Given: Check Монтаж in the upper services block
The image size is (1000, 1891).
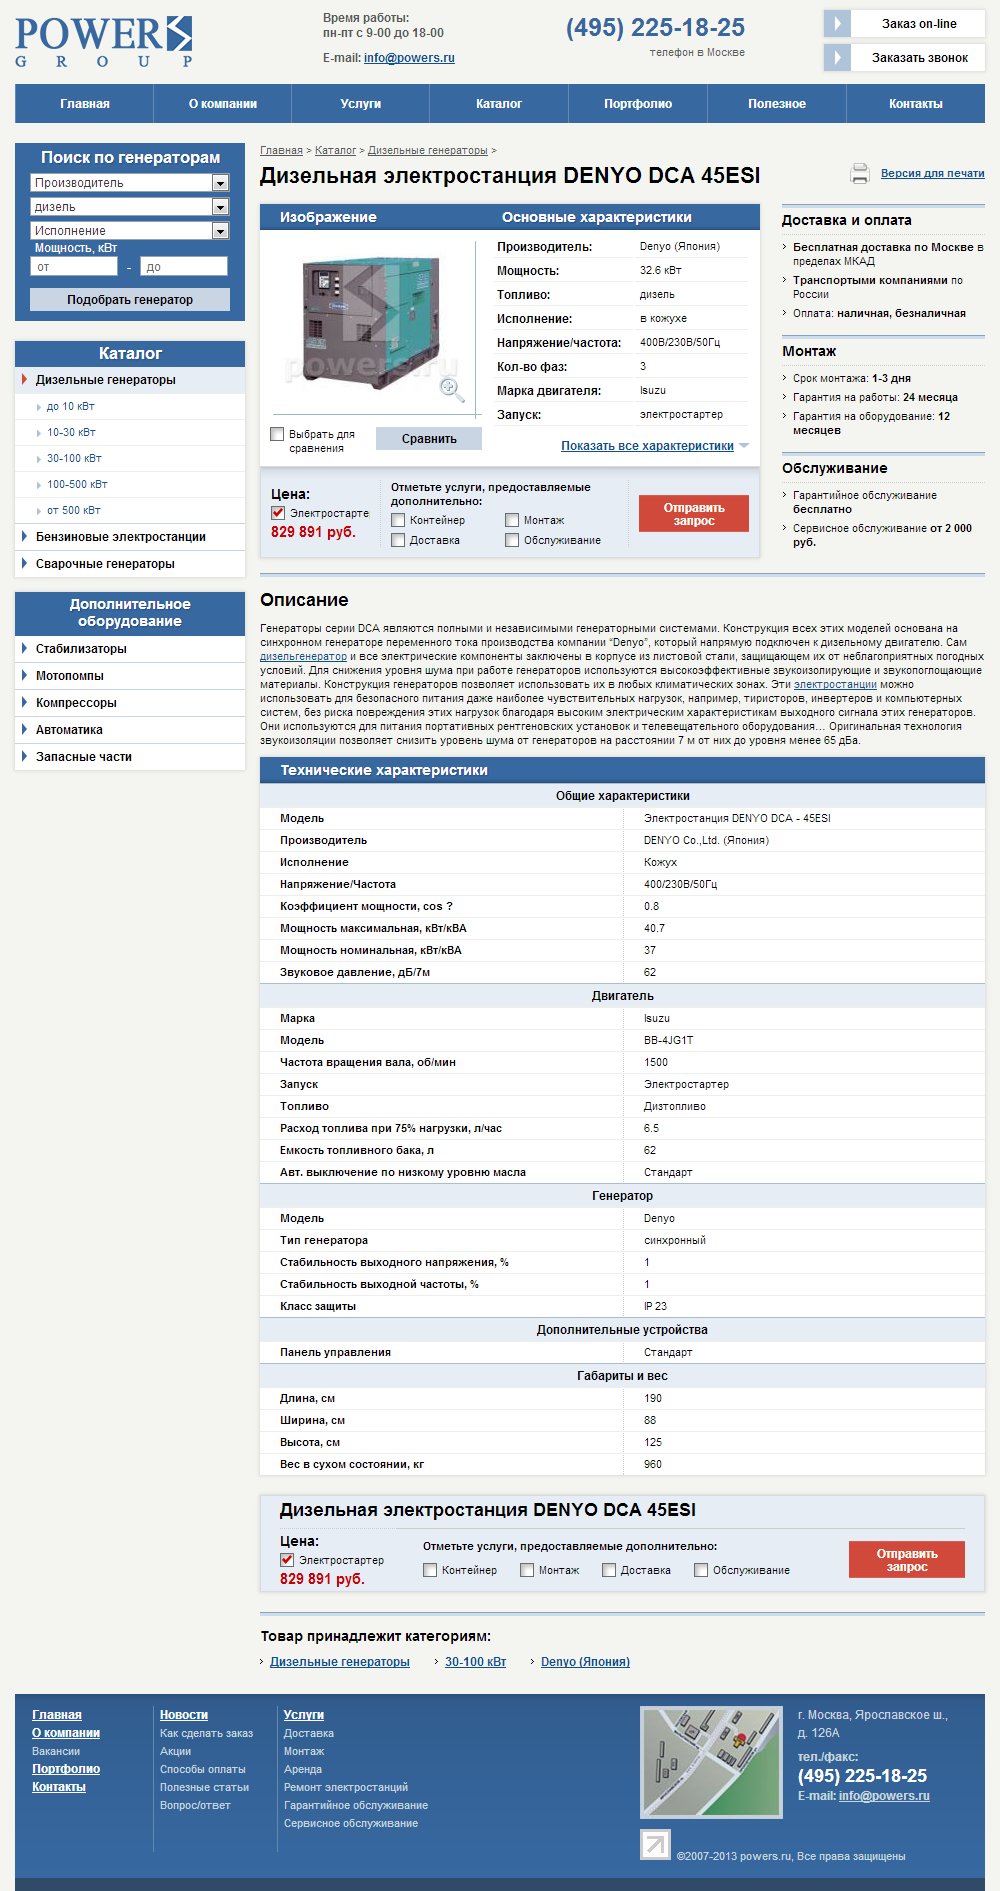Looking at the screenshot, I should [x=512, y=520].
